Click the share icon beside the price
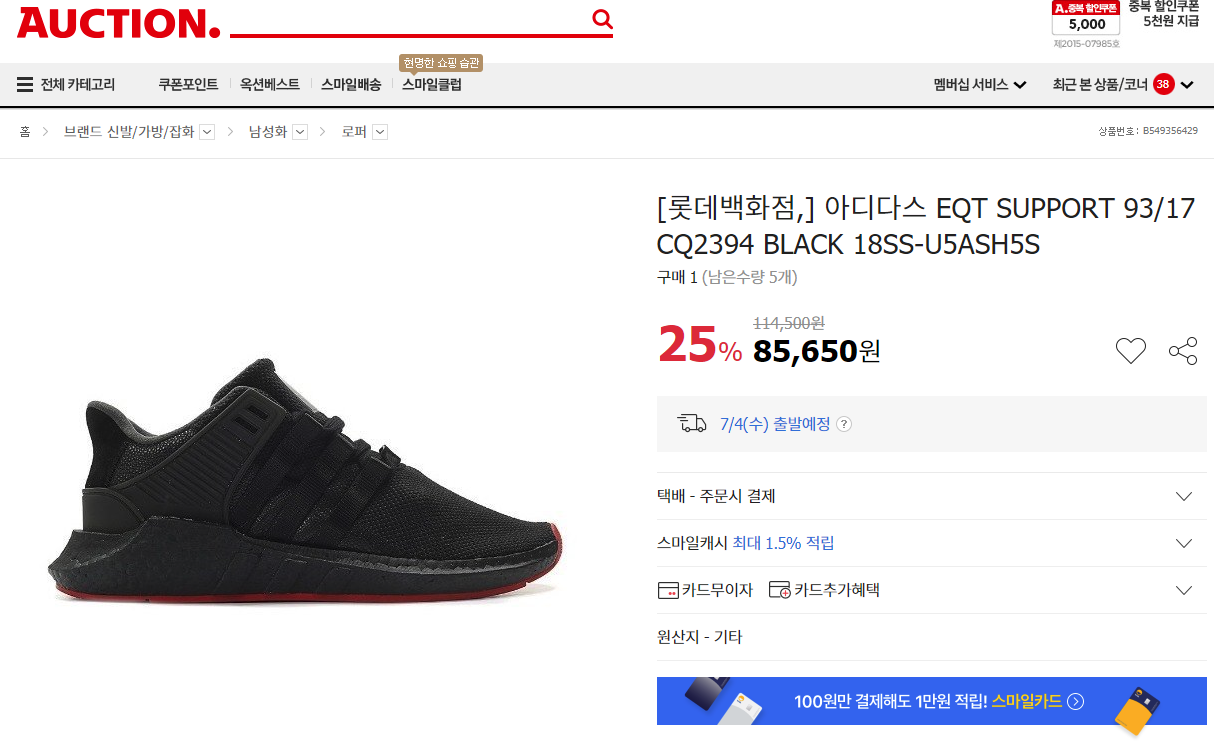This screenshot has height=756, width=1214. pos(1183,351)
